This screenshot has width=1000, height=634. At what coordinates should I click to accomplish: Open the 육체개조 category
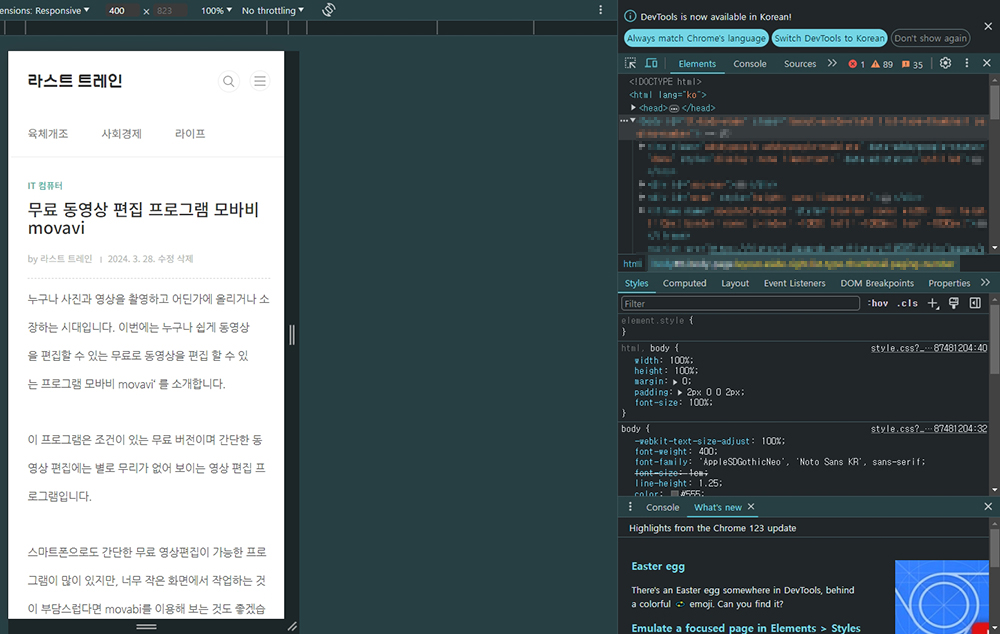(x=48, y=134)
